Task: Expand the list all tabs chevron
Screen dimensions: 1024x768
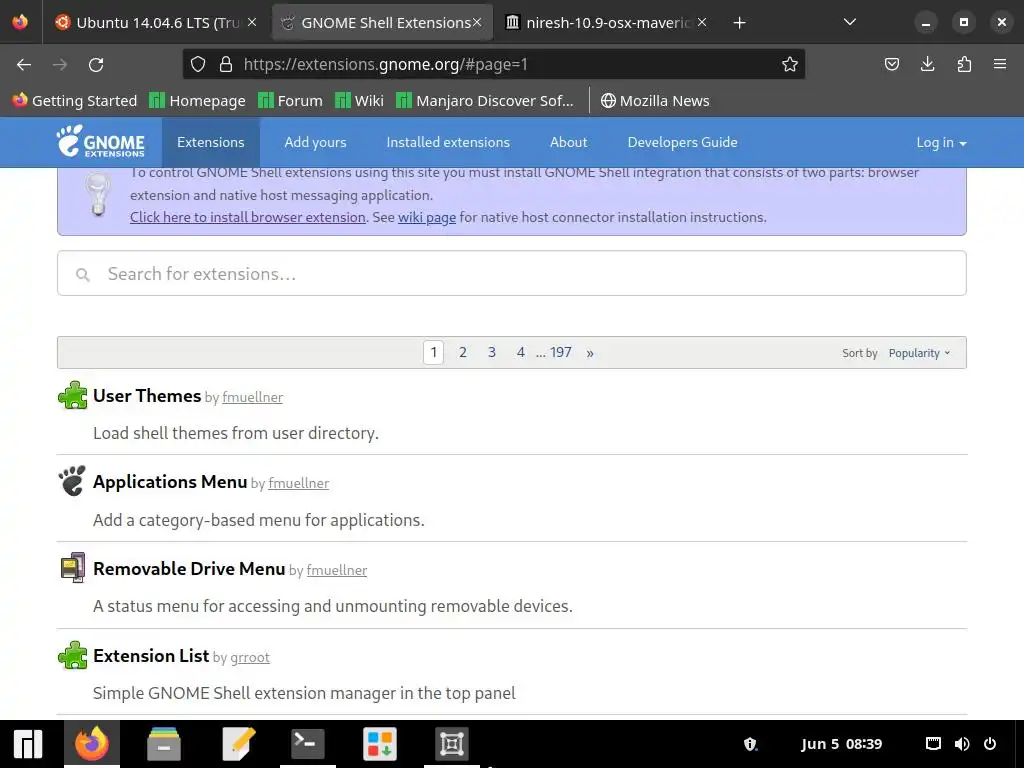Action: [850, 22]
